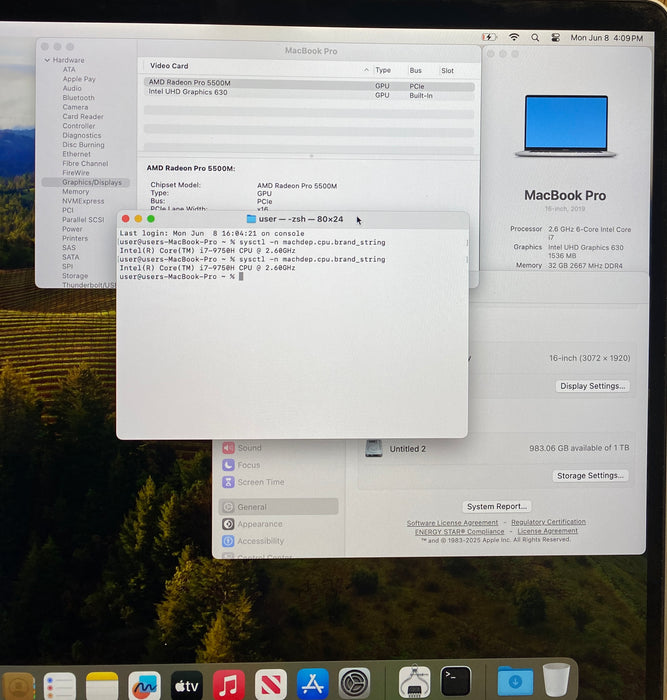Click the Terminal command prompt line
The image size is (667, 700).
click(x=181, y=276)
